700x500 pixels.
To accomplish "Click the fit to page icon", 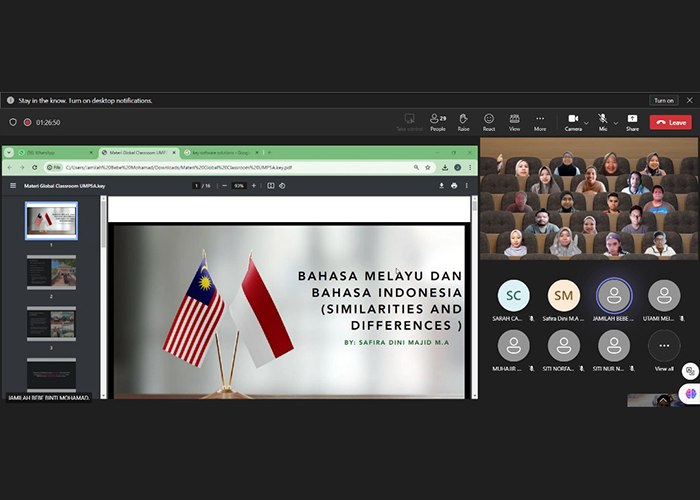I will pos(271,186).
